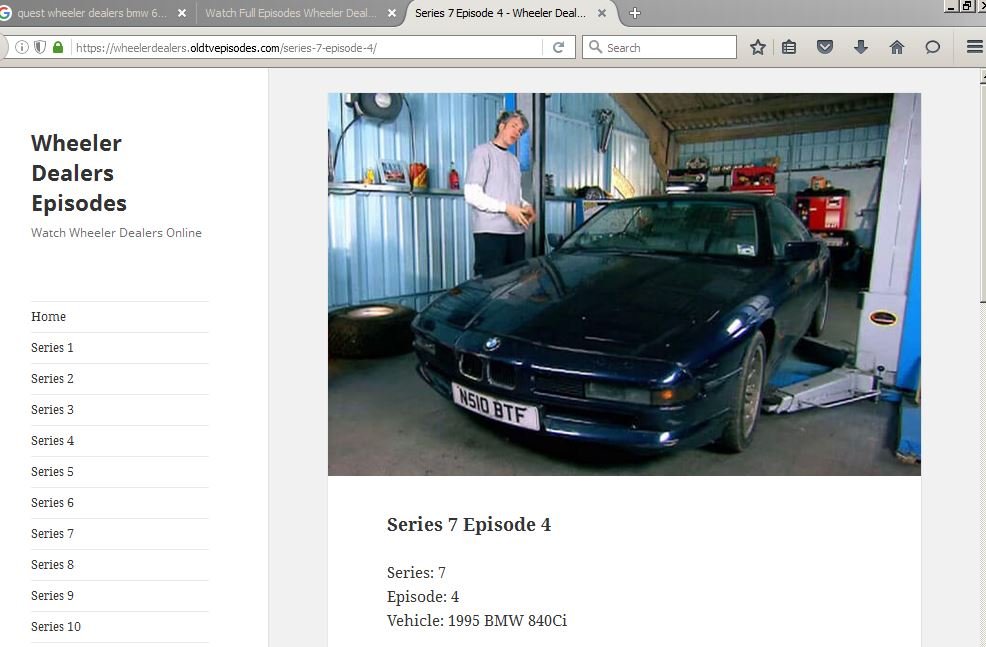Reload the current page

tap(558, 48)
